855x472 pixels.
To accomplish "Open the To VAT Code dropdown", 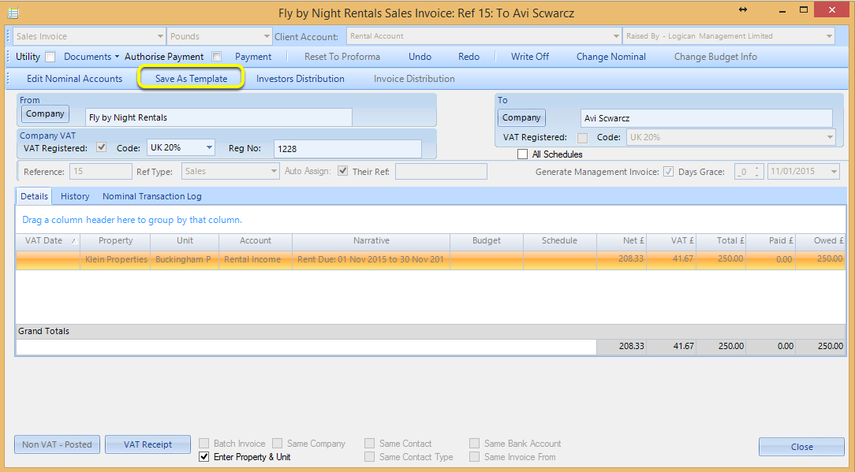I will (x=829, y=137).
